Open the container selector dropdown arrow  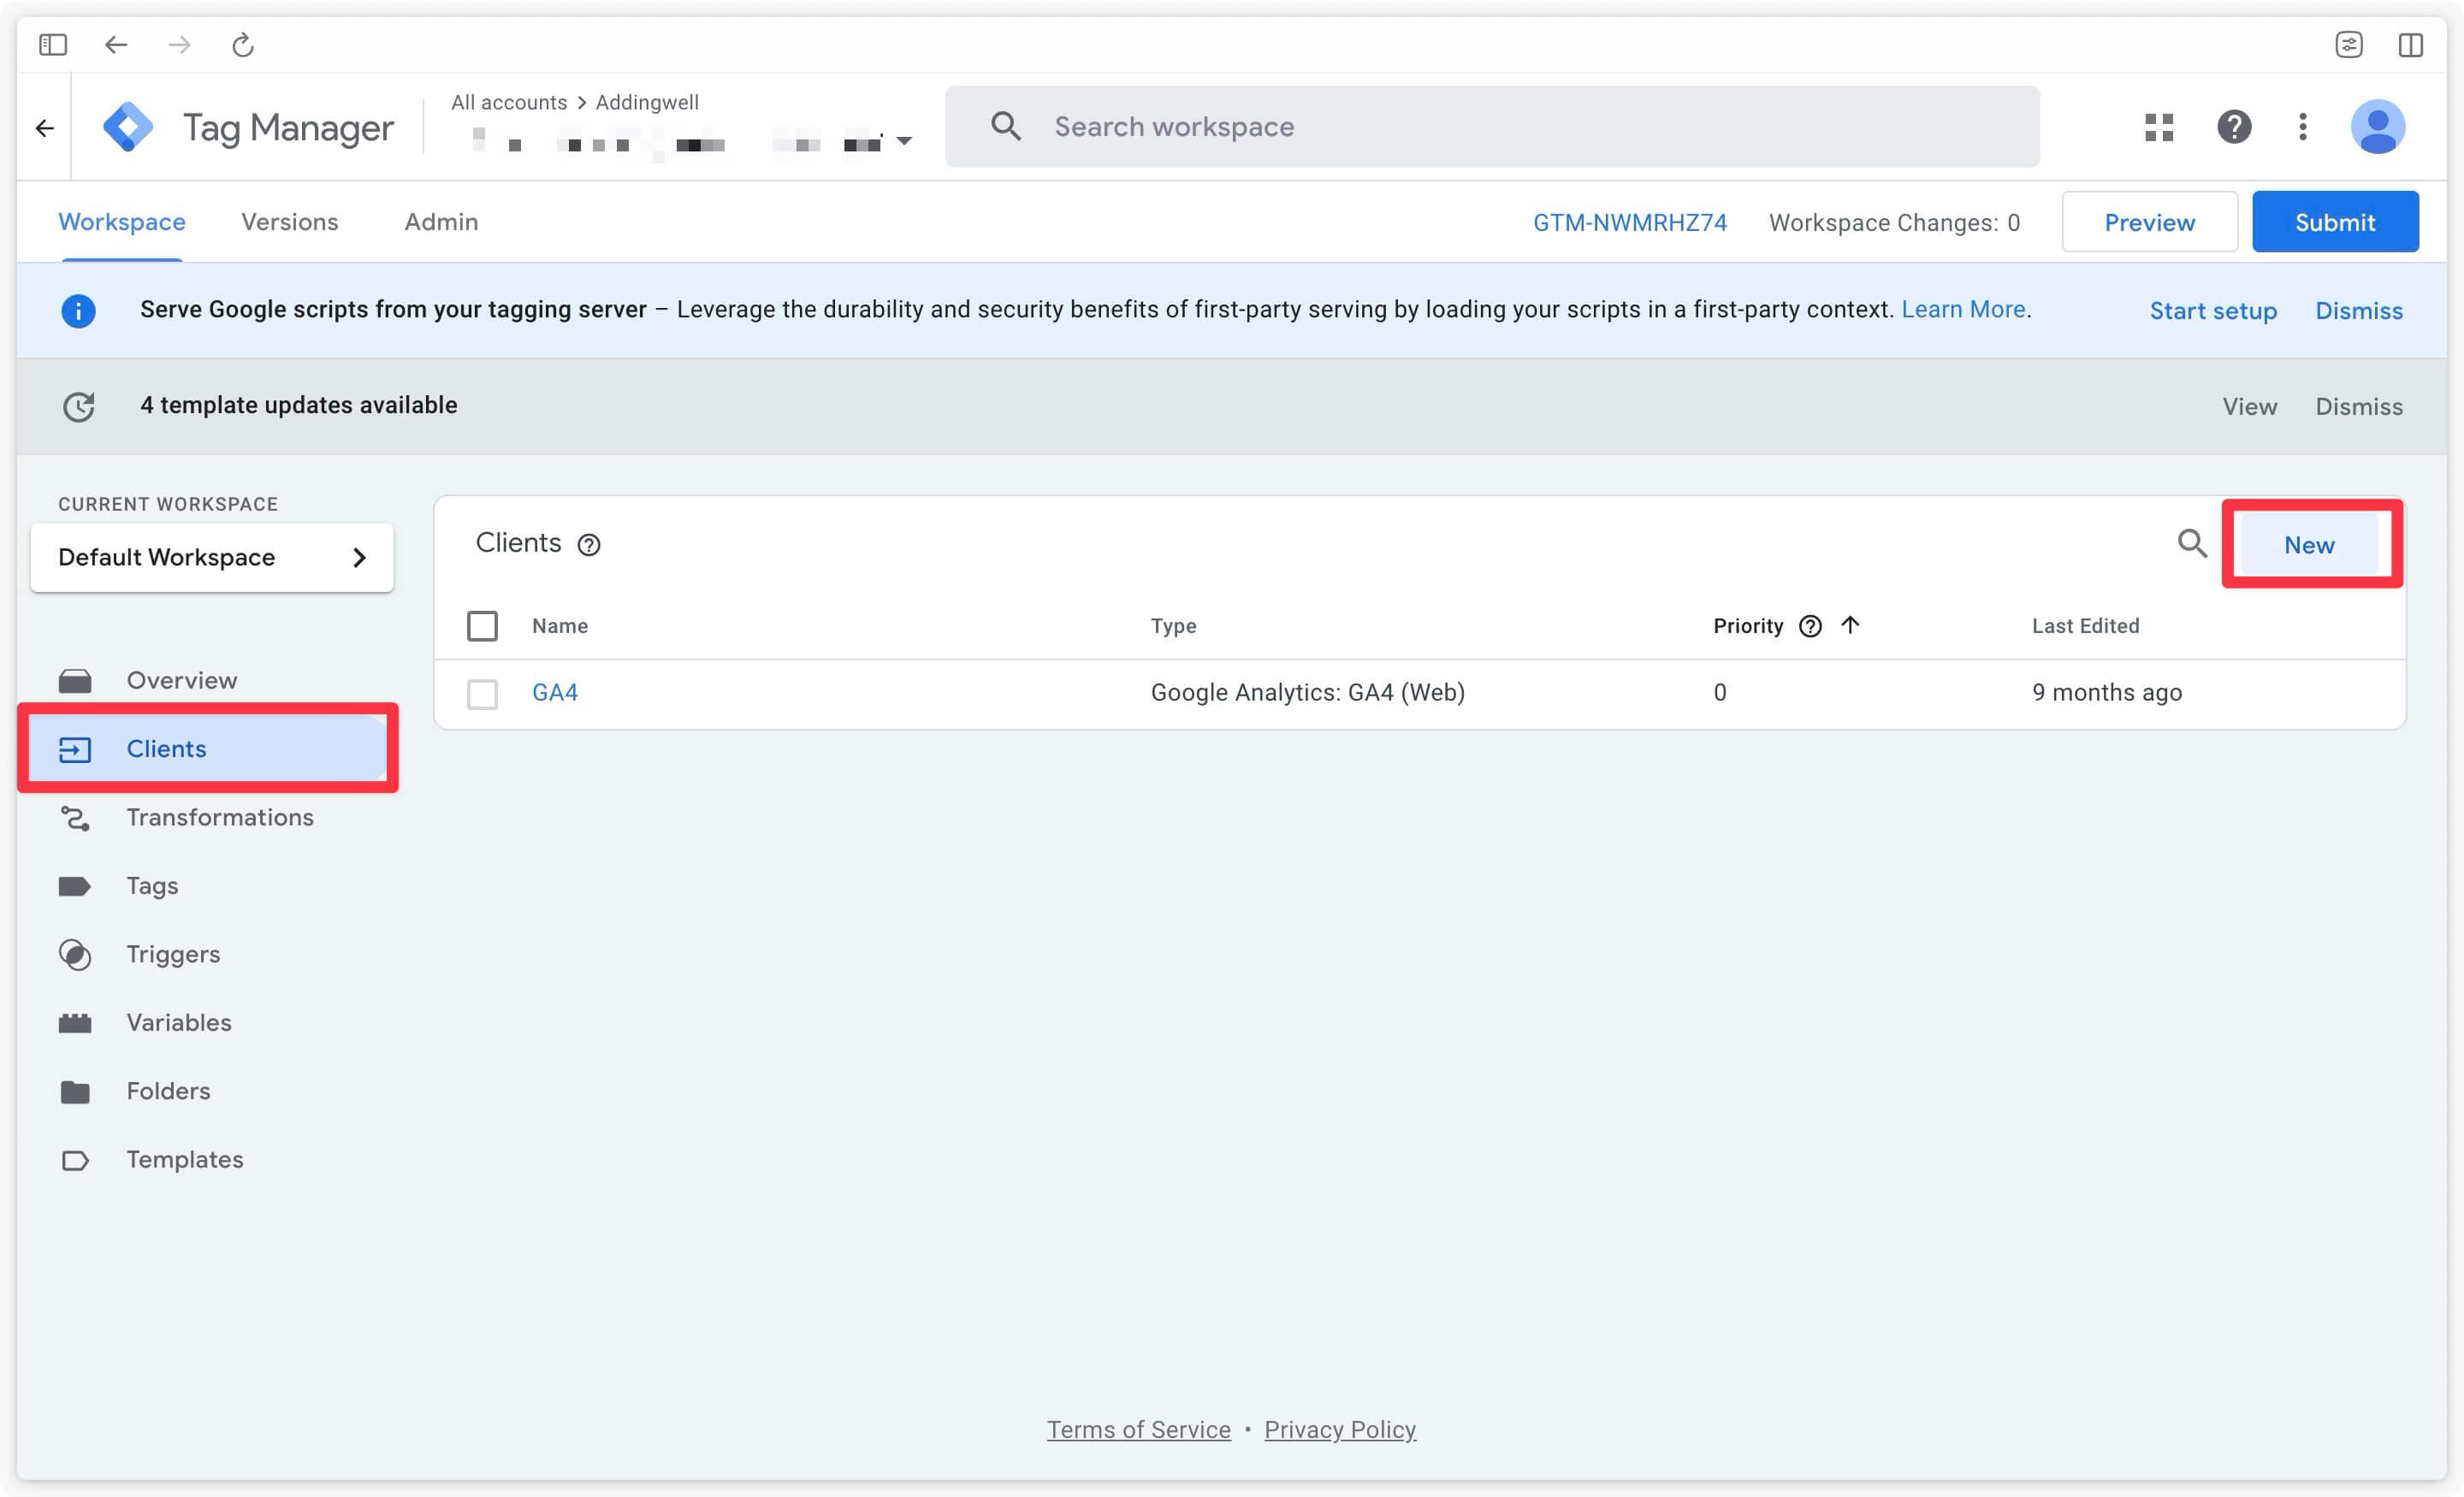pos(904,141)
